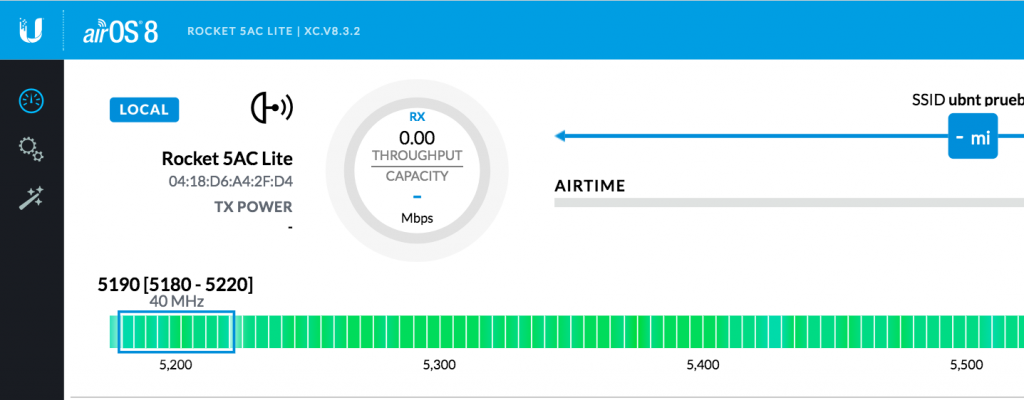Click the RX throughput gauge circle
Image resolution: width=1024 pixels, height=400 pixels.
tap(417, 170)
